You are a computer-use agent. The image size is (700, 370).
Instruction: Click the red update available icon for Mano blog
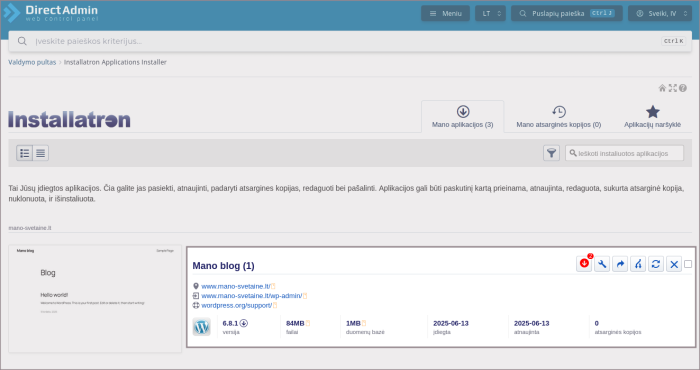coord(584,264)
